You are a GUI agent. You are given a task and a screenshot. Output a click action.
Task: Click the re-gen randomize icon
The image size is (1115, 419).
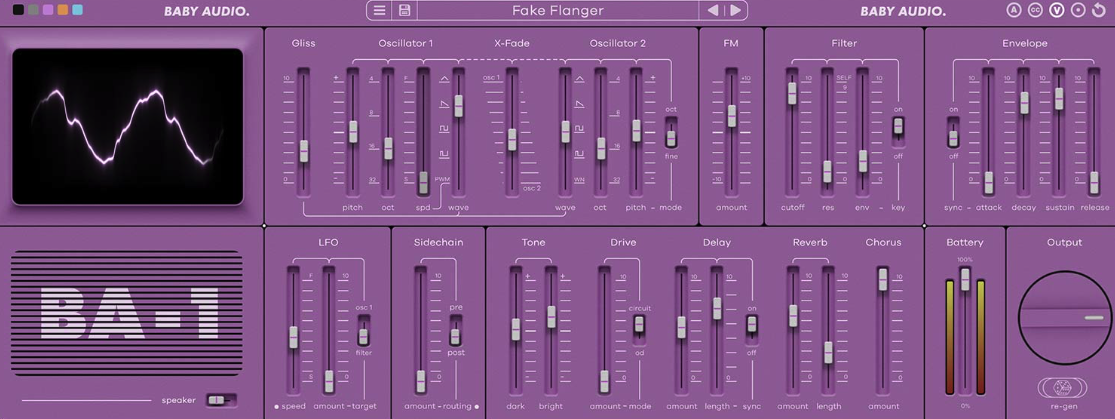pos(1064,388)
